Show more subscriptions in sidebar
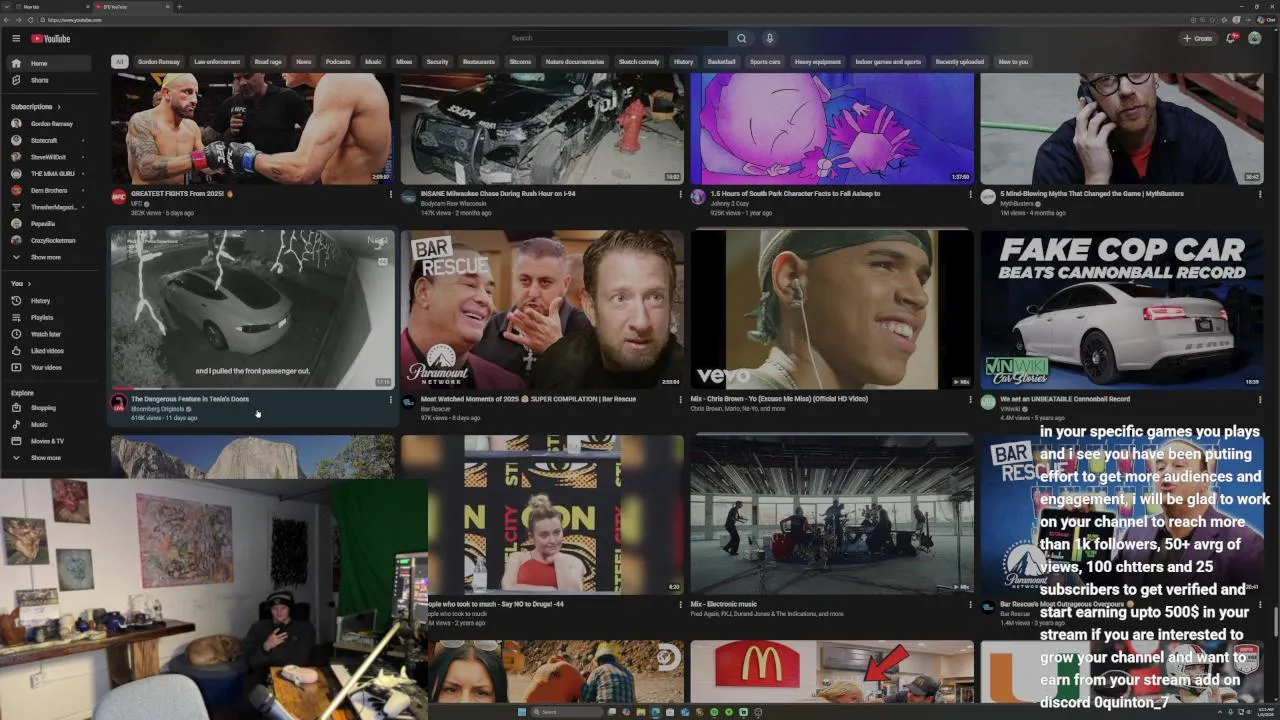Screen dimensions: 1280x720 click(50, 257)
